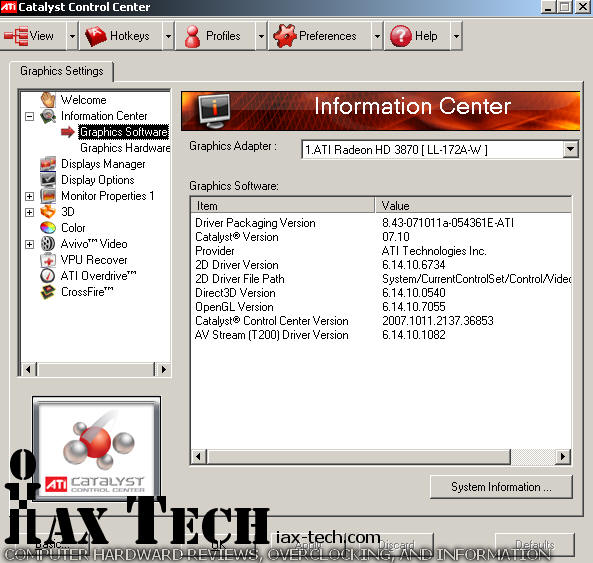Open the Display Options page

point(98,180)
